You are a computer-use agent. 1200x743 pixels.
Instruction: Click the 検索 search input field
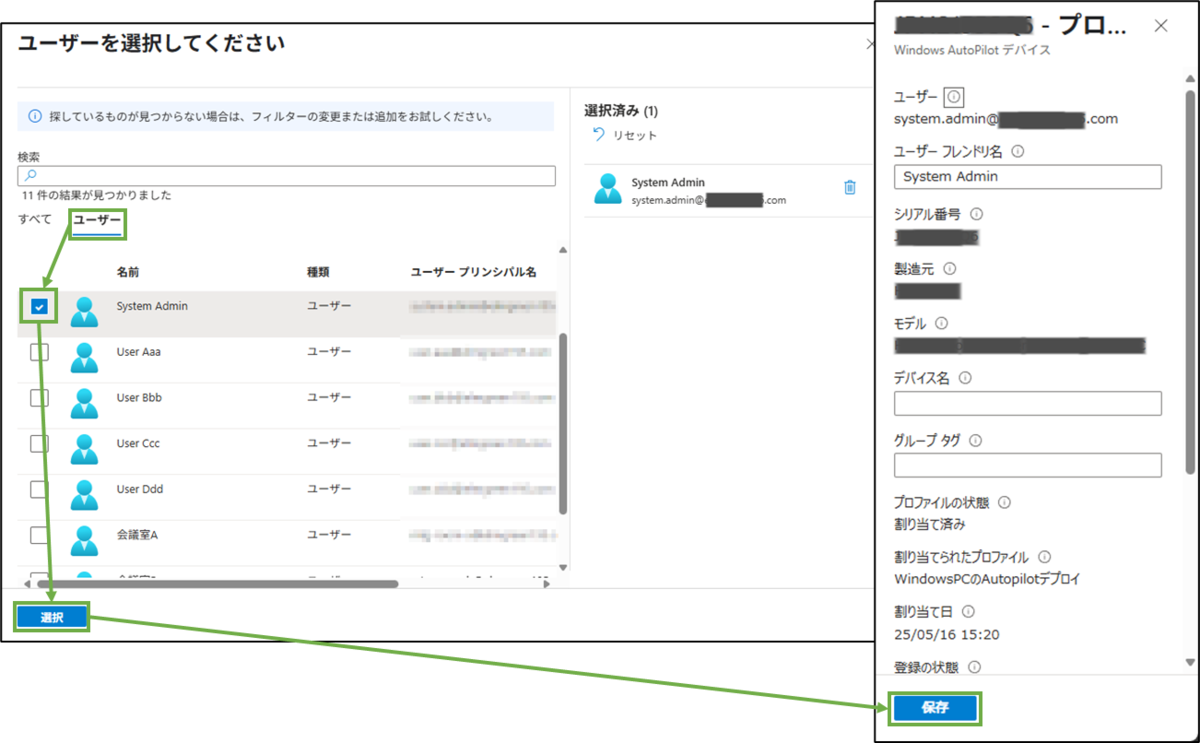point(286,176)
